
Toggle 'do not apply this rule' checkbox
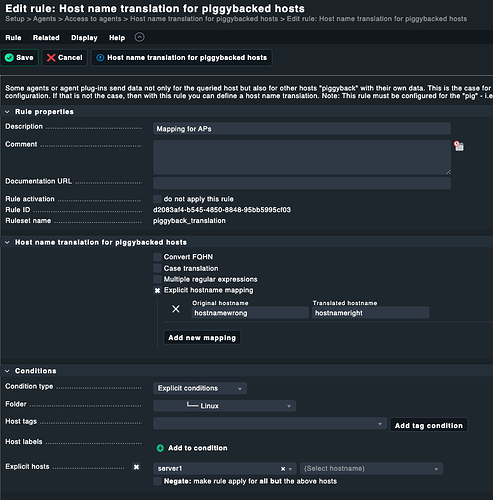(x=157, y=199)
